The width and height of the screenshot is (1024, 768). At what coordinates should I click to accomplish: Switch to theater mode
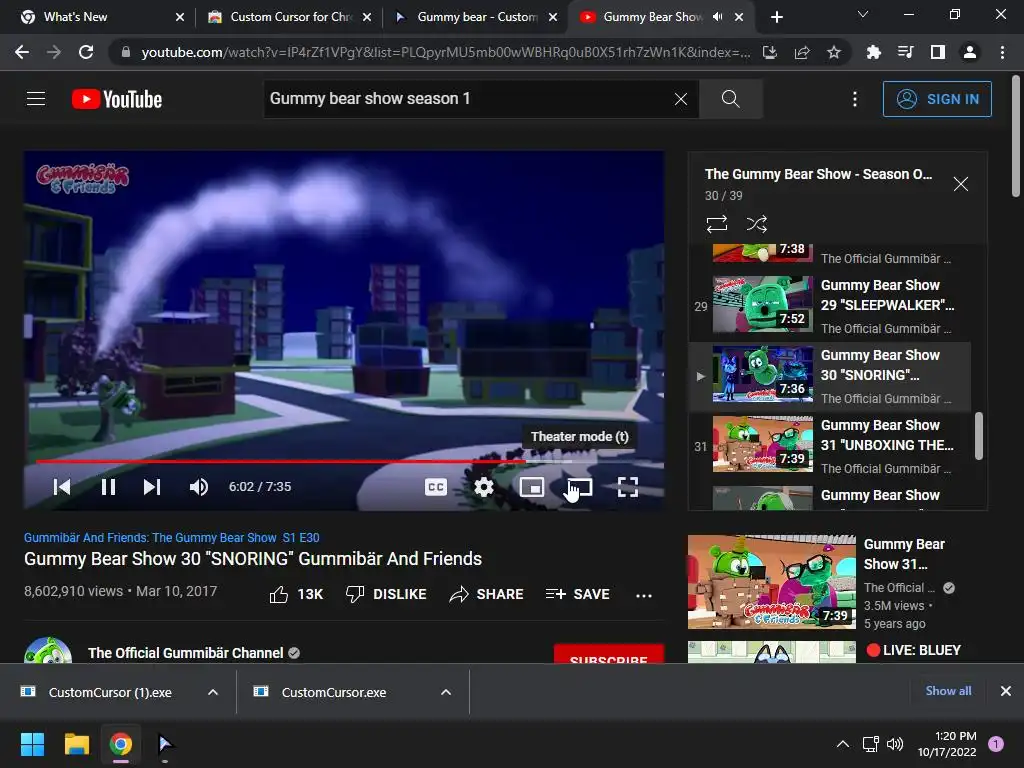pos(580,487)
